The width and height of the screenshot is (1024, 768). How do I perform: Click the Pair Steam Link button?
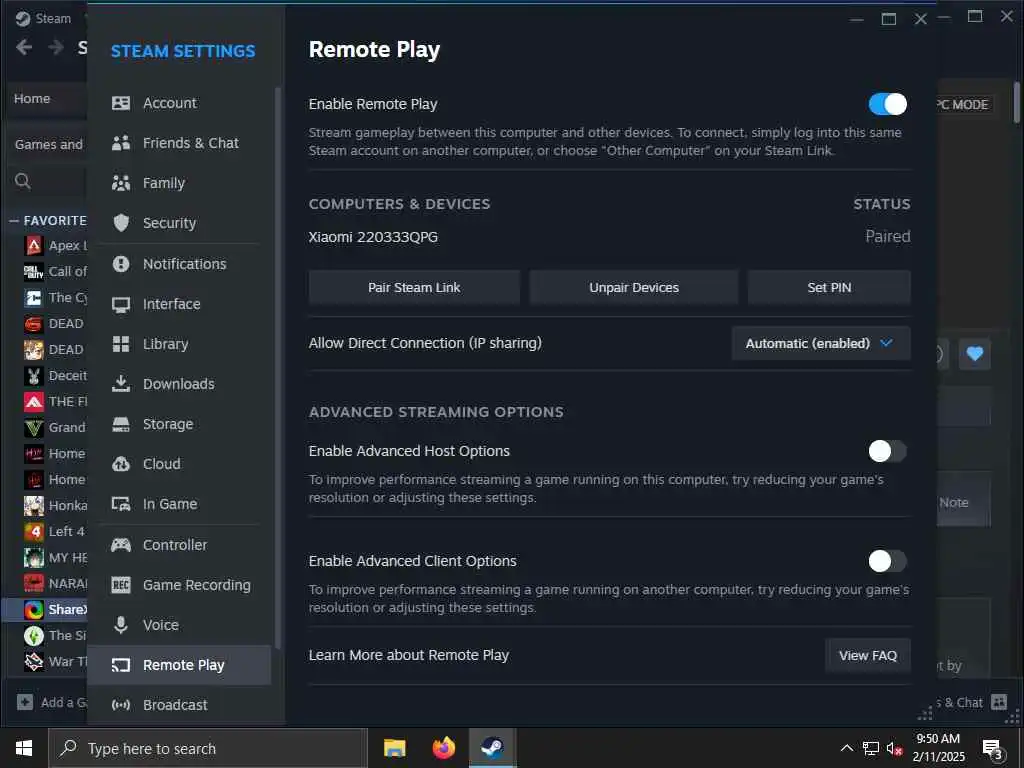pyautogui.click(x=414, y=288)
